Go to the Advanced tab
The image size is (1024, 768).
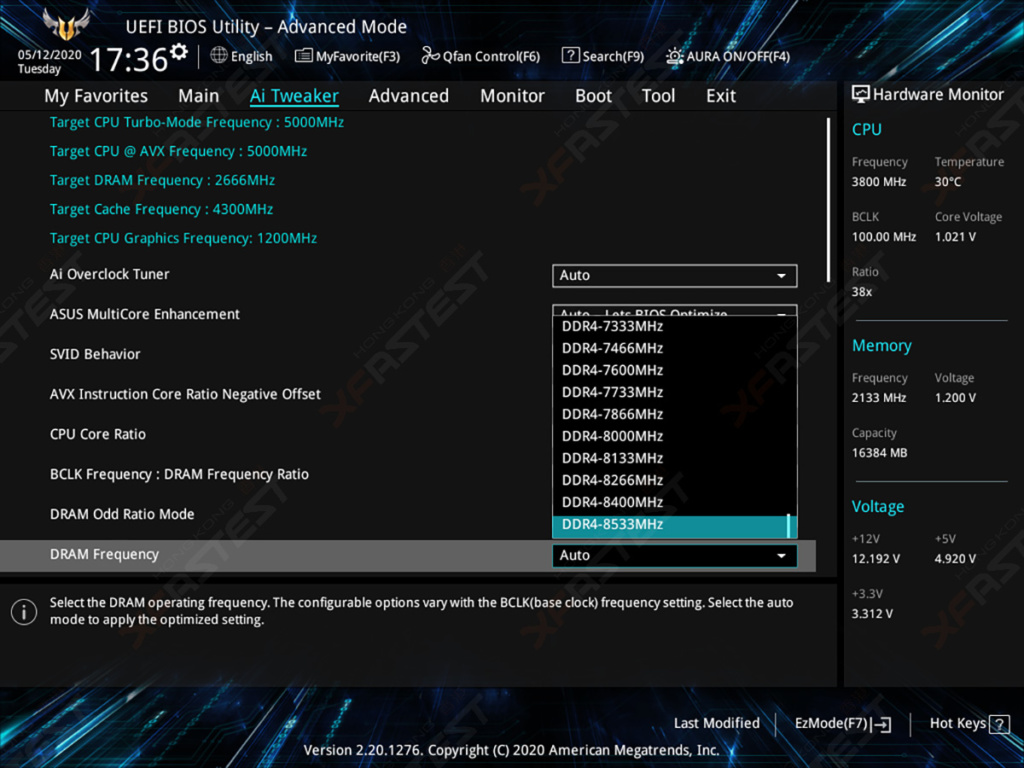(409, 96)
